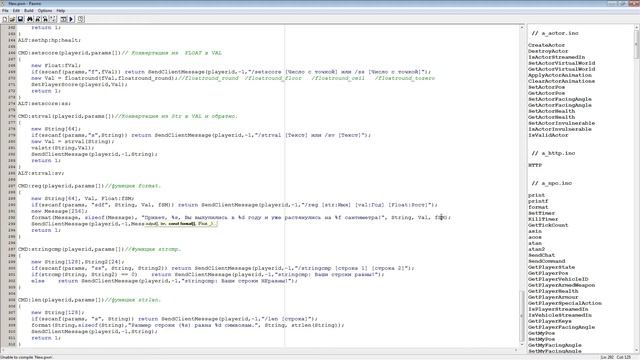Open the Help menu
This screenshot has width=640, height=360.
coord(61,11)
